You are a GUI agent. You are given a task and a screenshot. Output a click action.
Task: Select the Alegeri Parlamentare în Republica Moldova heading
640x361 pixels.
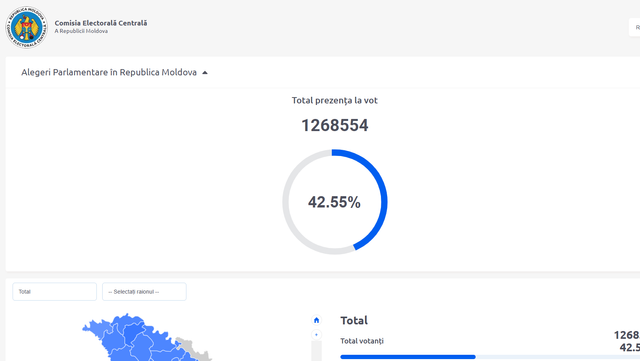tap(109, 72)
